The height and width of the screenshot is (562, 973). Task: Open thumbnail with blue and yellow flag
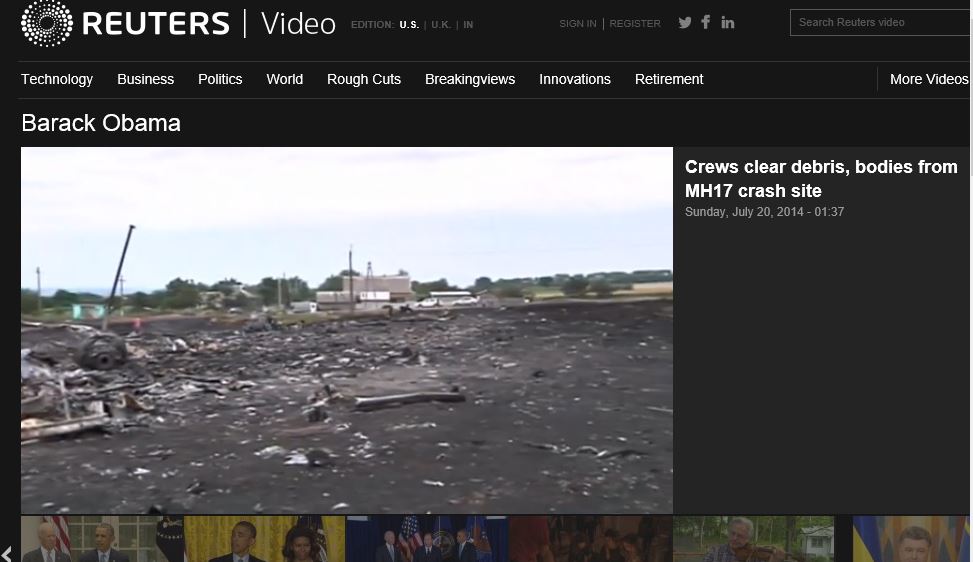pyautogui.click(x=912, y=539)
